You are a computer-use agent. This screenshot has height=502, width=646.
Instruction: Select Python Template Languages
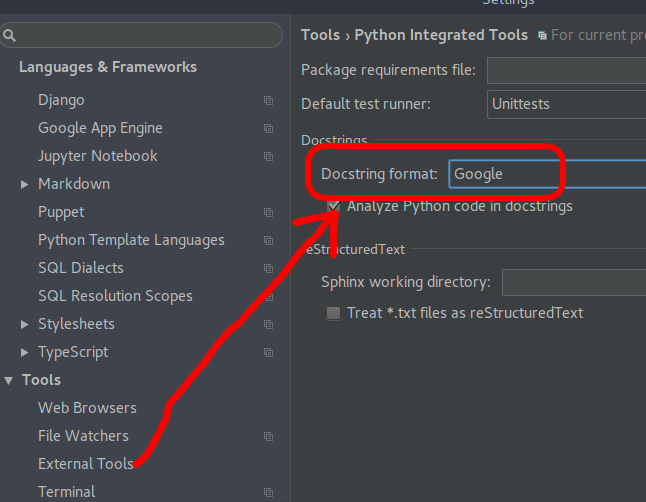[x=131, y=240]
